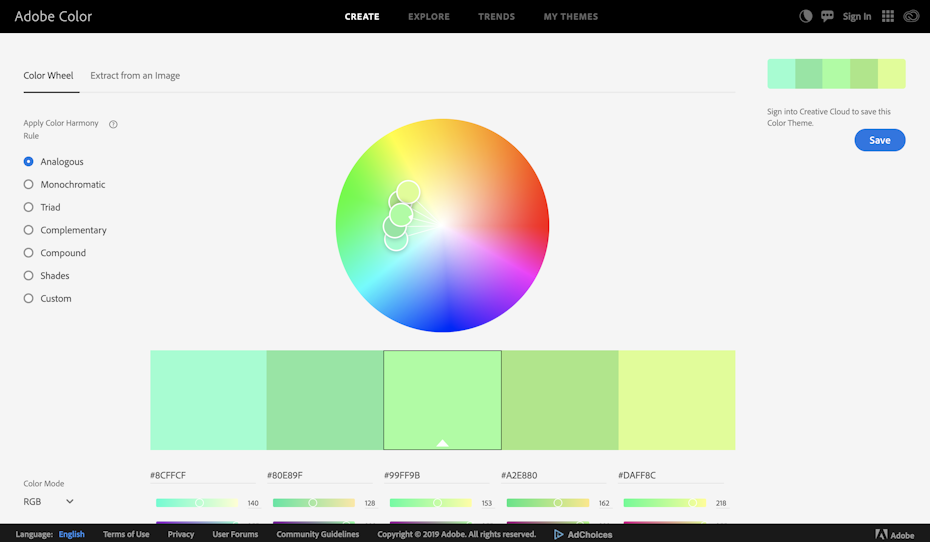Select the #99FF9B base color swatch
The height and width of the screenshot is (542, 930).
point(442,400)
